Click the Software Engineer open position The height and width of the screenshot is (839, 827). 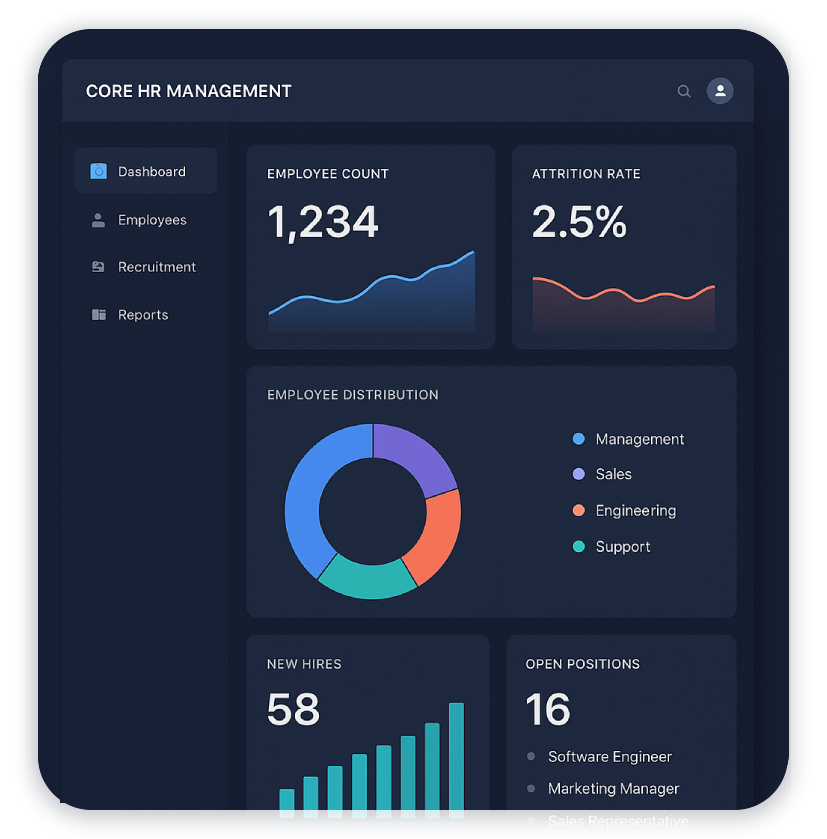(x=609, y=757)
